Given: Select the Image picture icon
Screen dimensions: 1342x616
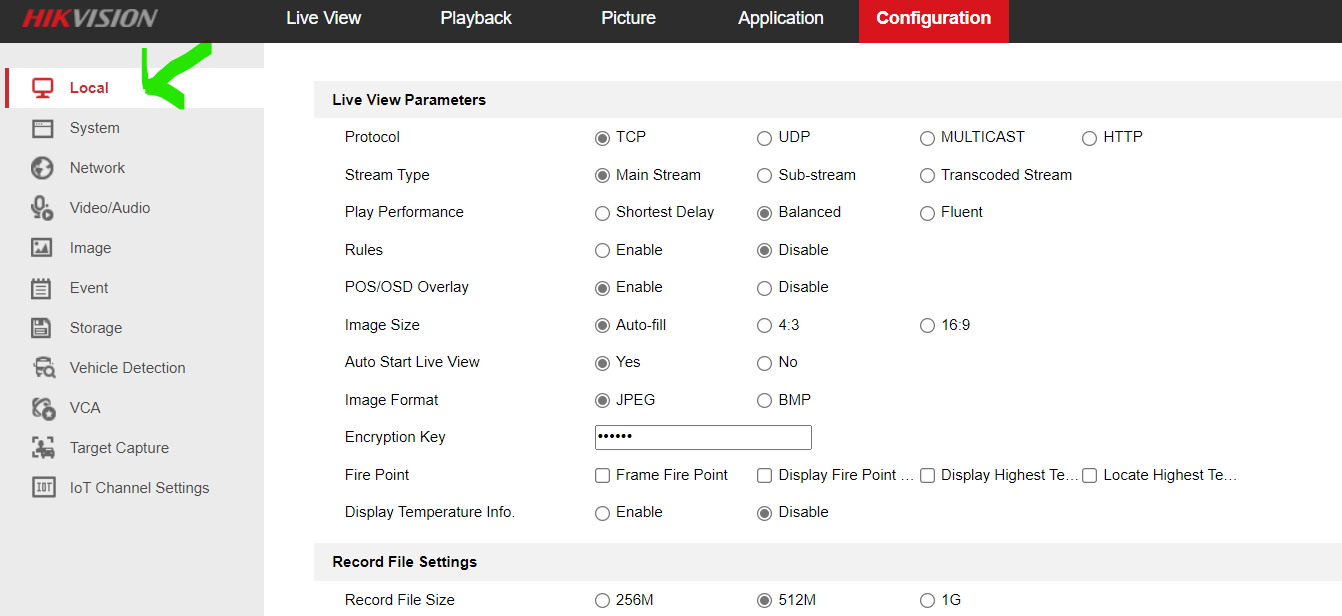Looking at the screenshot, I should pyautogui.click(x=42, y=248).
